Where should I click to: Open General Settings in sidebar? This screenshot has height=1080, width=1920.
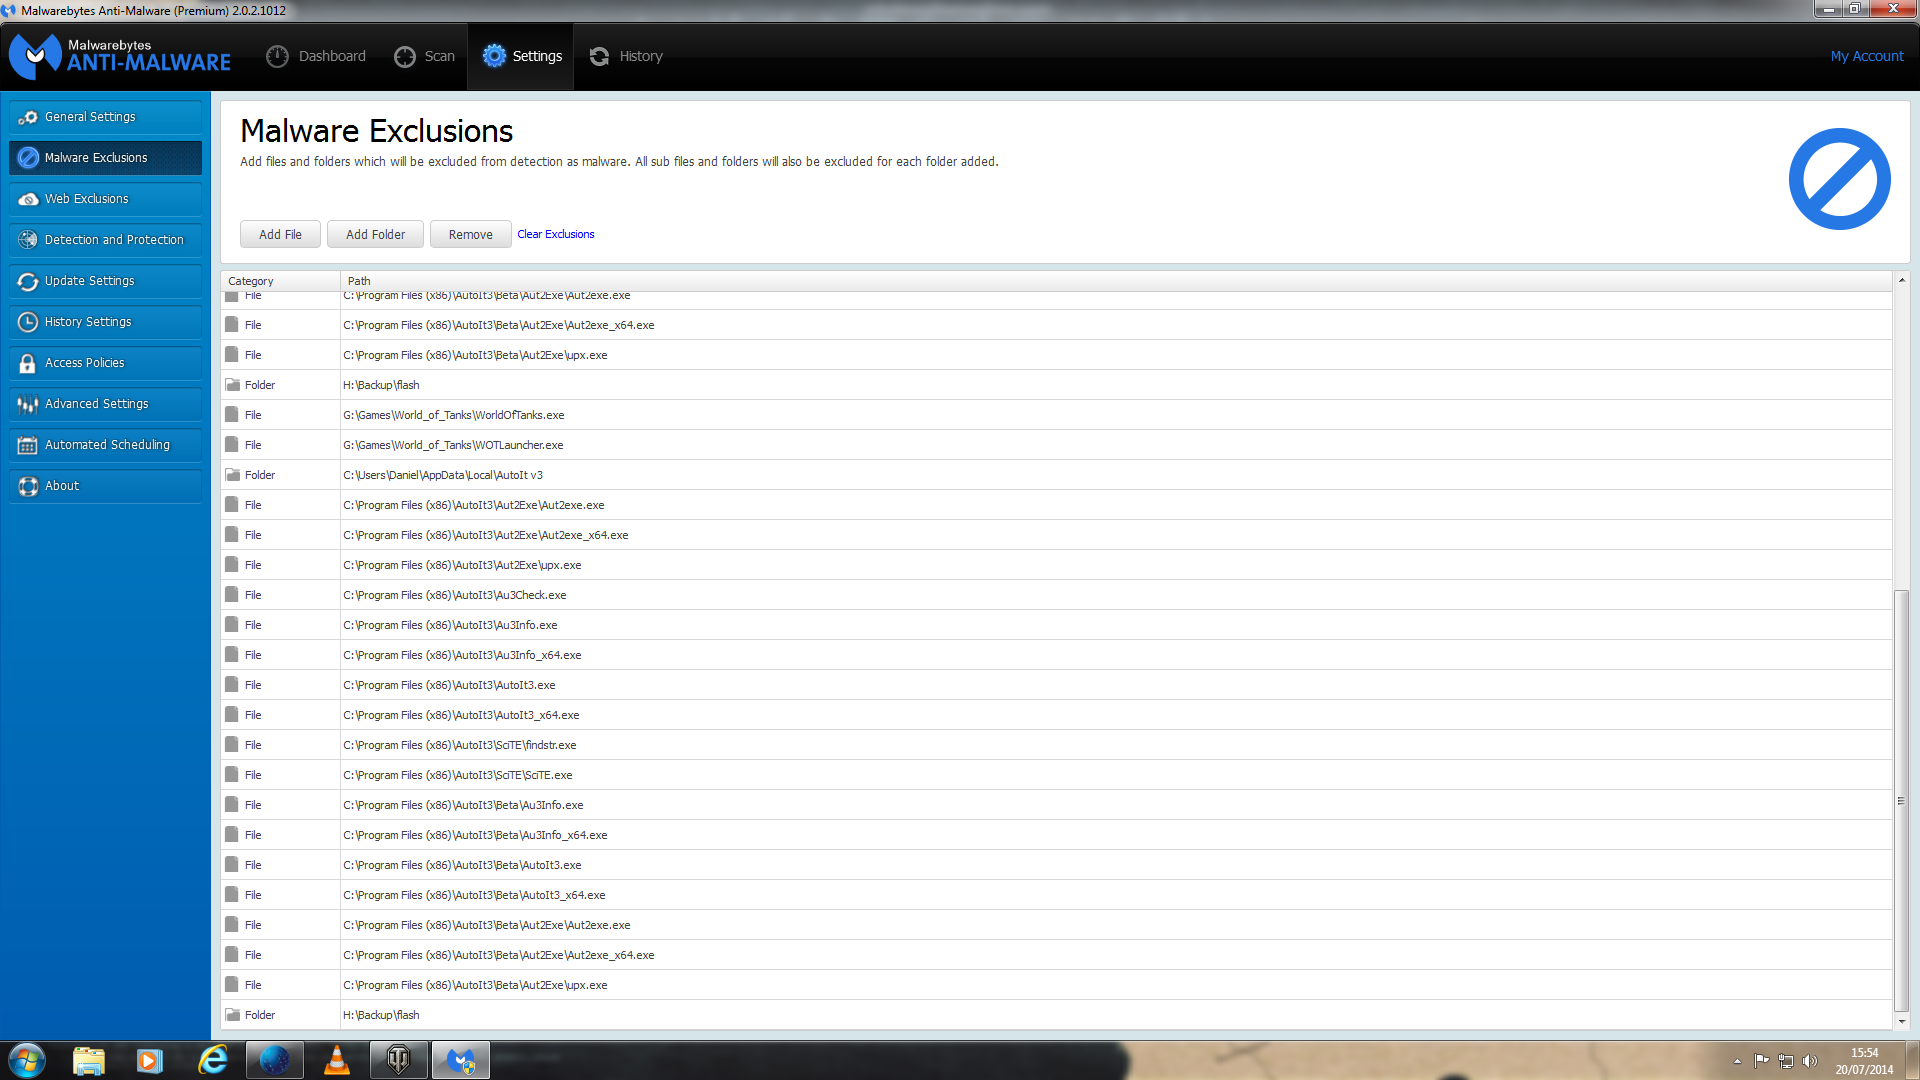tap(106, 117)
